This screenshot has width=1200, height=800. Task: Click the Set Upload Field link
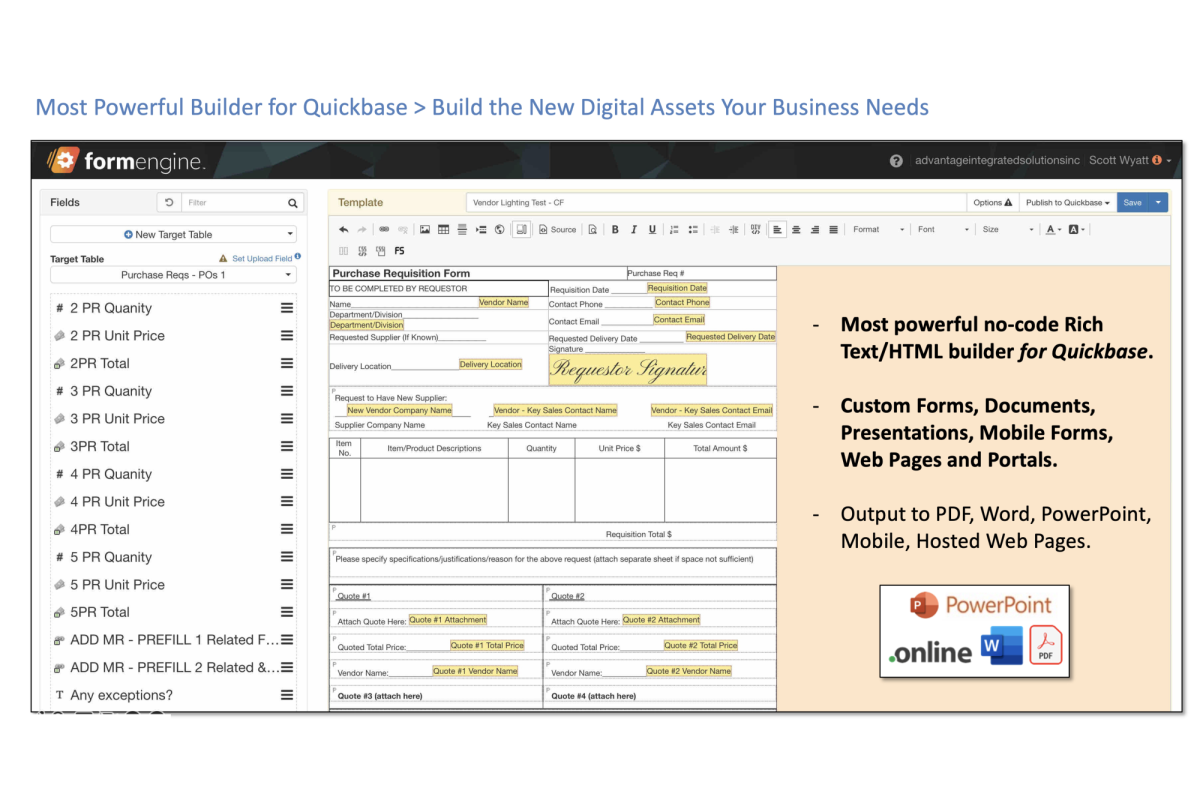[262, 257]
